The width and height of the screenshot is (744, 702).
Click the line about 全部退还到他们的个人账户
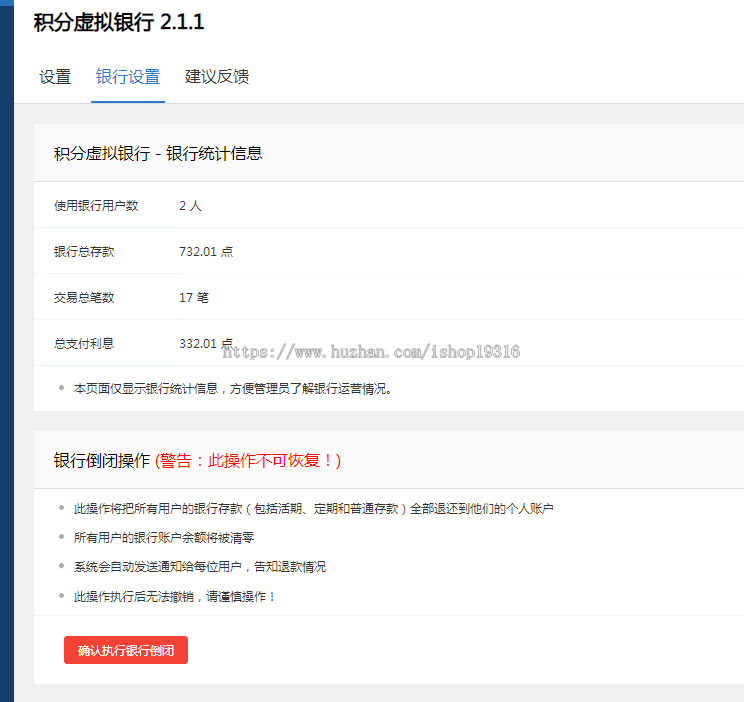[x=313, y=509]
